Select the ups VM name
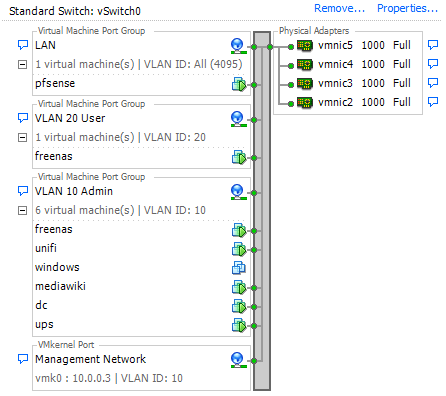This screenshot has width=446, height=396. coord(44,325)
